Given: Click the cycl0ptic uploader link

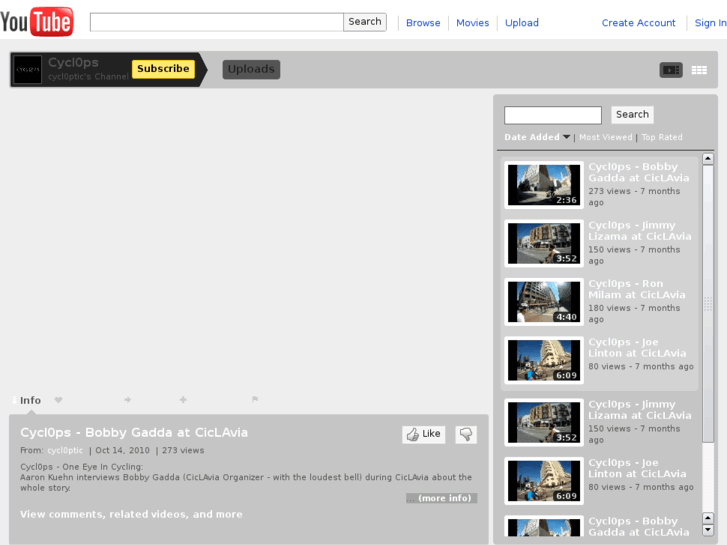Looking at the screenshot, I should pos(65,450).
